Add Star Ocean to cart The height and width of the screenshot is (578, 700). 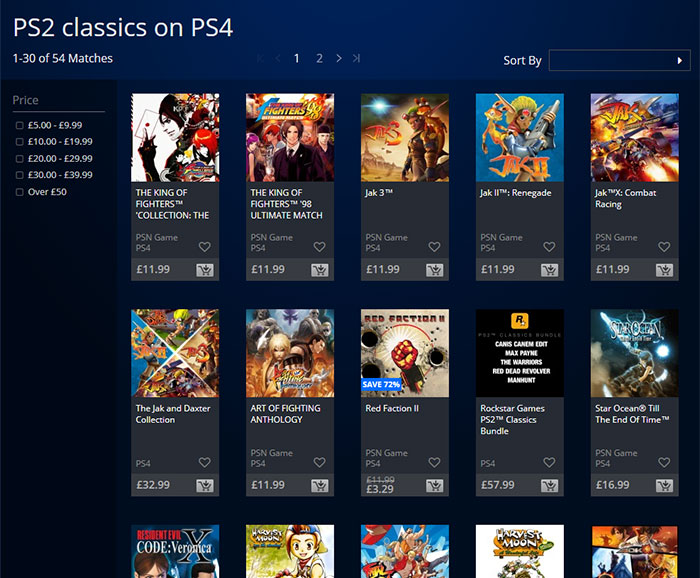tap(664, 486)
